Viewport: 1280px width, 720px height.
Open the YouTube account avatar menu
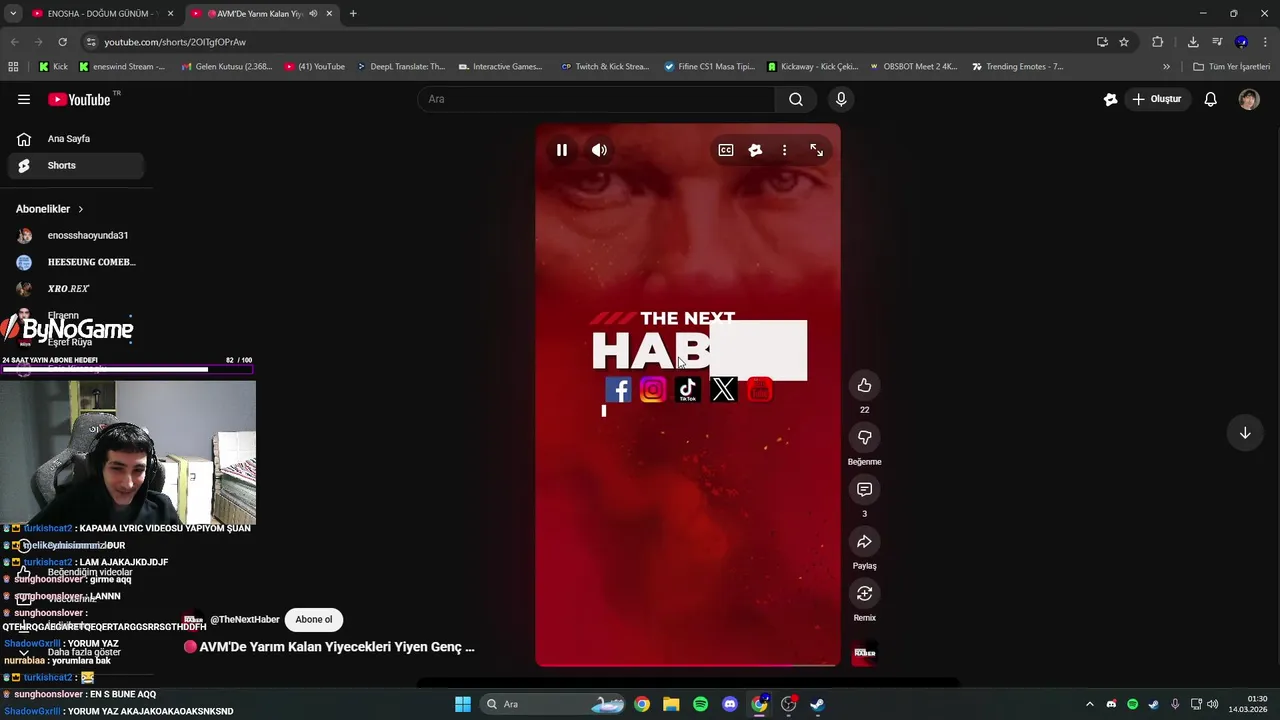click(x=1249, y=99)
